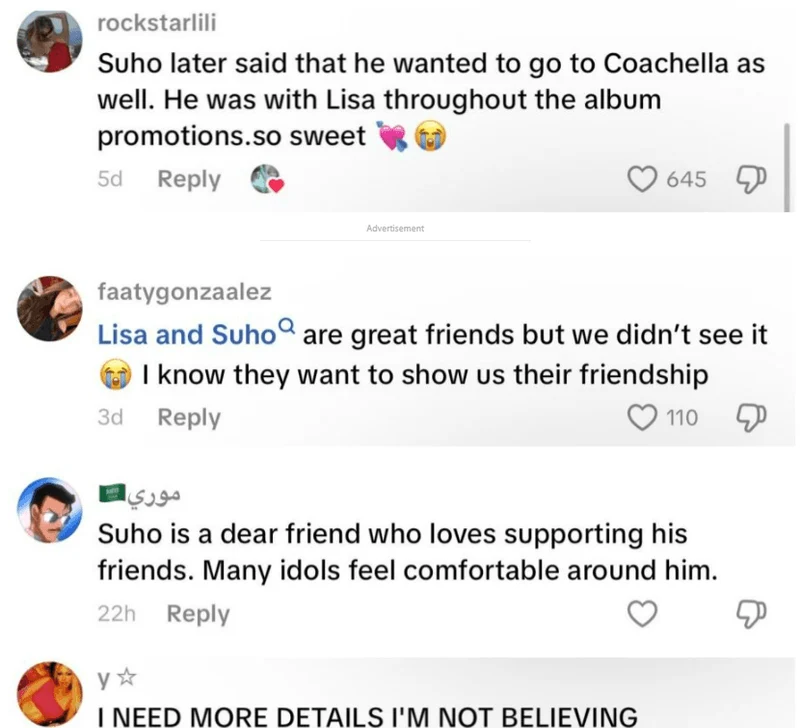The image size is (800, 728).
Task: Open the small reaction avatar next to rockstarlili's Reply
Action: coord(263,180)
